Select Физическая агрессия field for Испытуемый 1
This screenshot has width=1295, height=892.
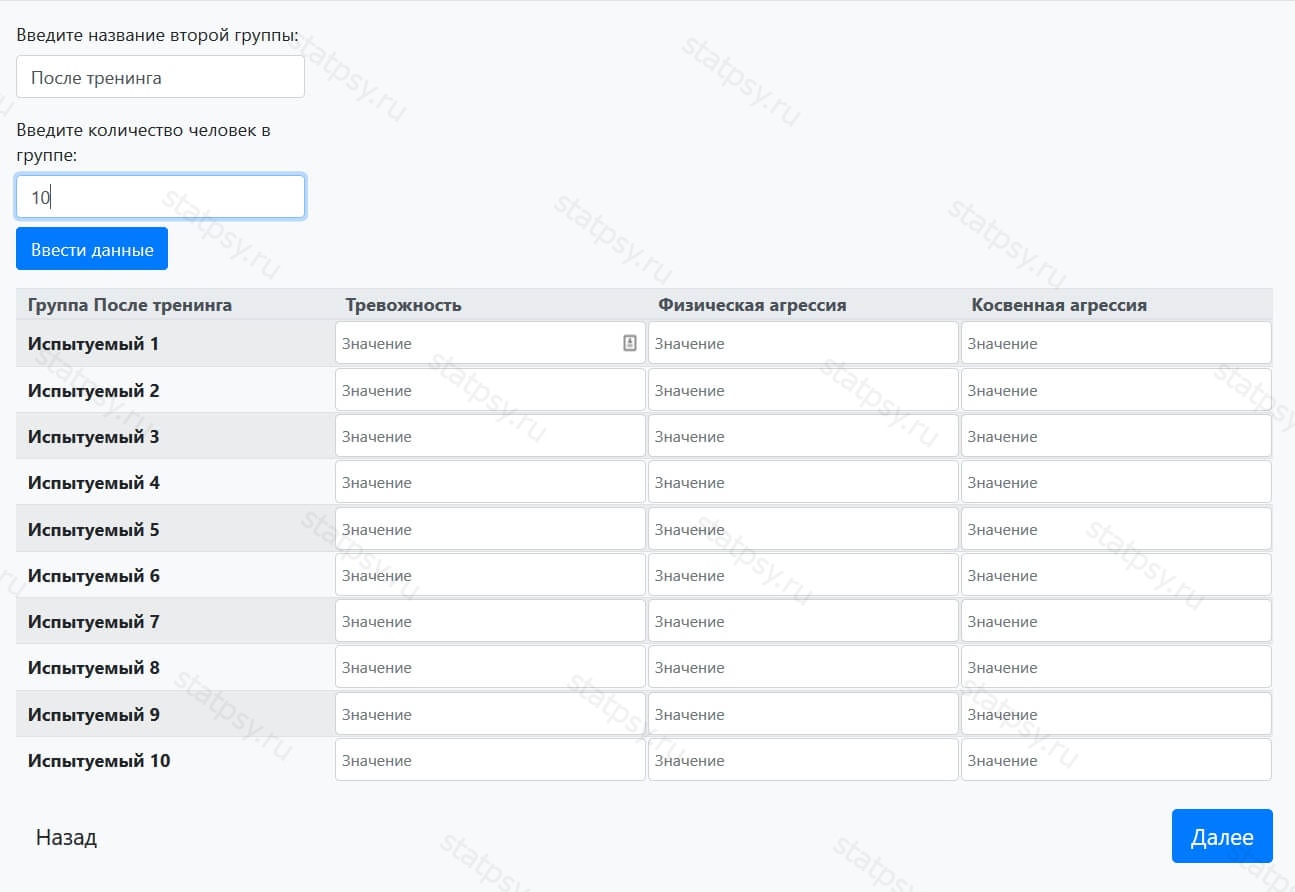803,343
